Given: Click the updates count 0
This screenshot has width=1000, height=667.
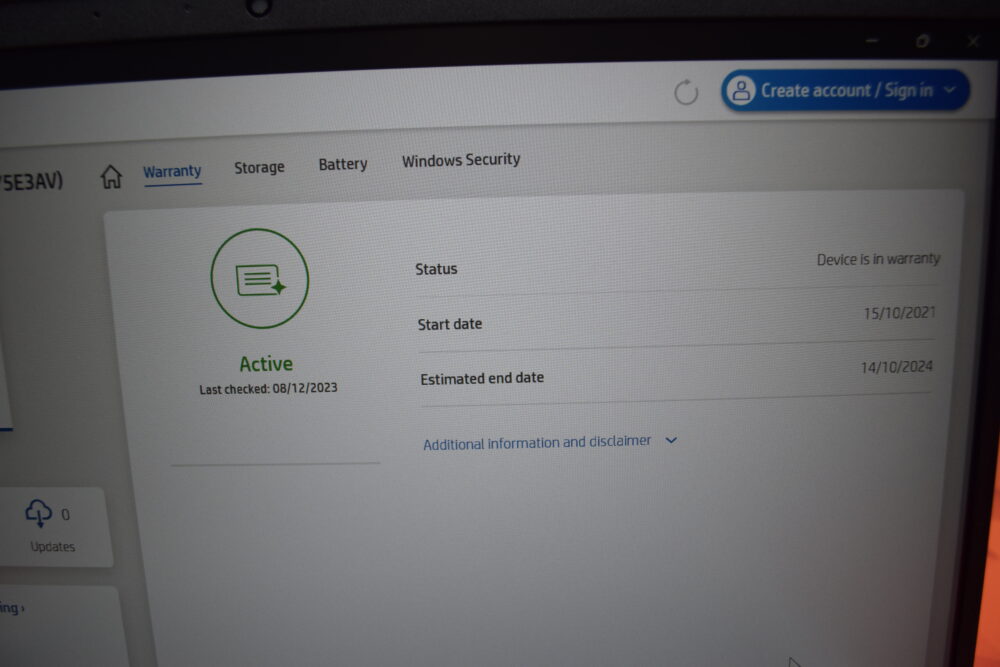Looking at the screenshot, I should (65, 515).
